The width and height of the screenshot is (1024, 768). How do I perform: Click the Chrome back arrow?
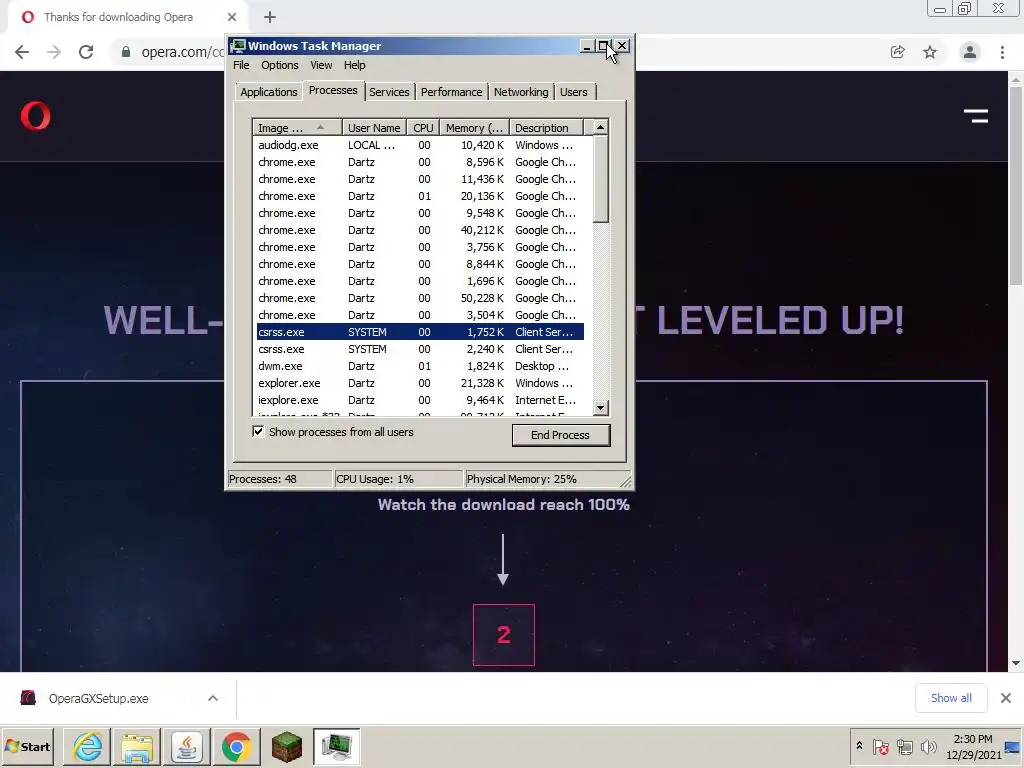tap(22, 52)
